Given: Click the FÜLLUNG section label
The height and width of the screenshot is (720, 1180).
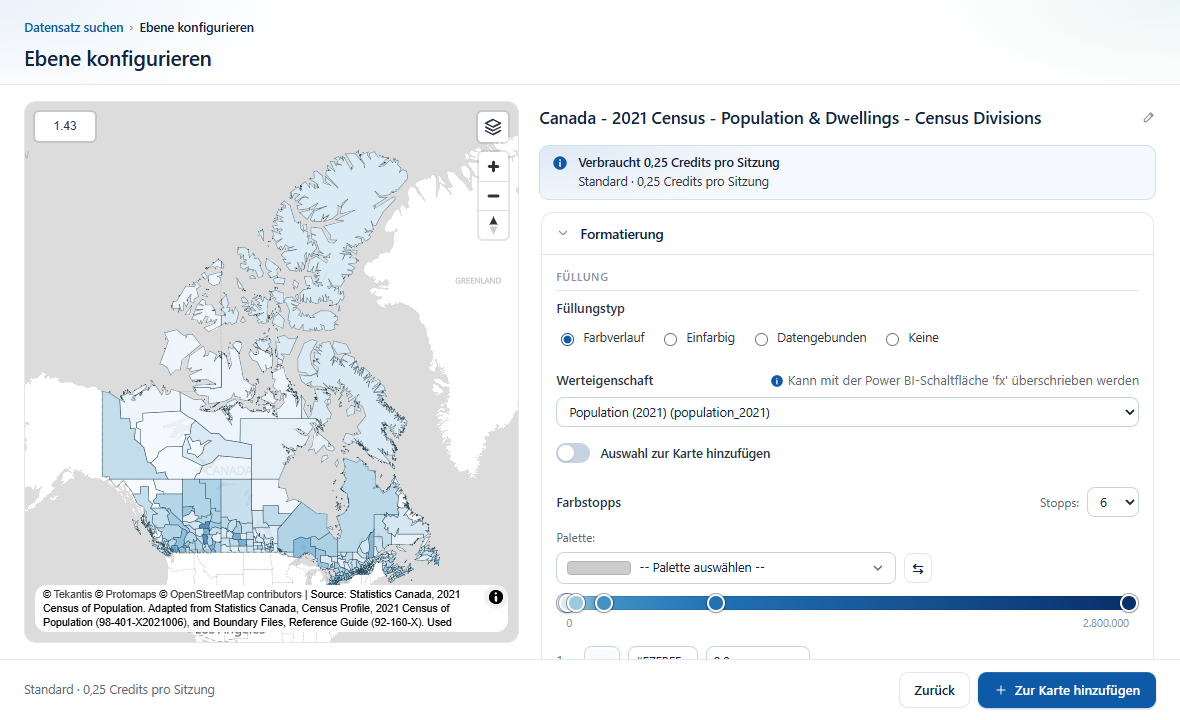Looking at the screenshot, I should pyautogui.click(x=582, y=277).
